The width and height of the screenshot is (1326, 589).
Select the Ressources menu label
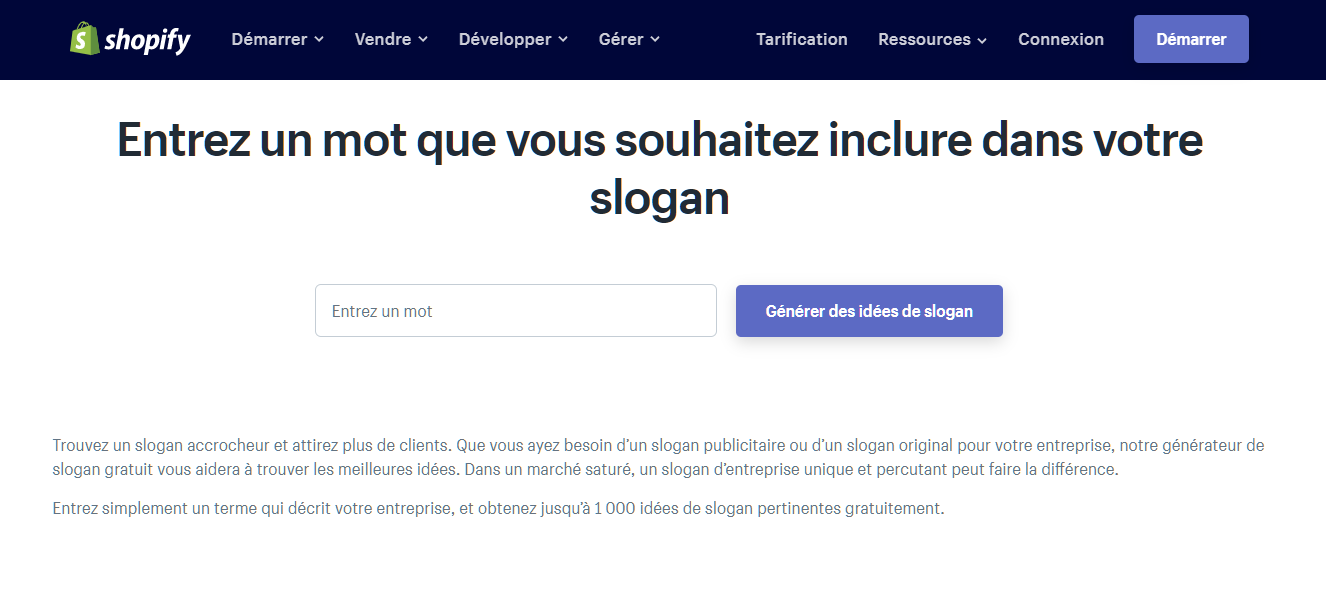(924, 39)
